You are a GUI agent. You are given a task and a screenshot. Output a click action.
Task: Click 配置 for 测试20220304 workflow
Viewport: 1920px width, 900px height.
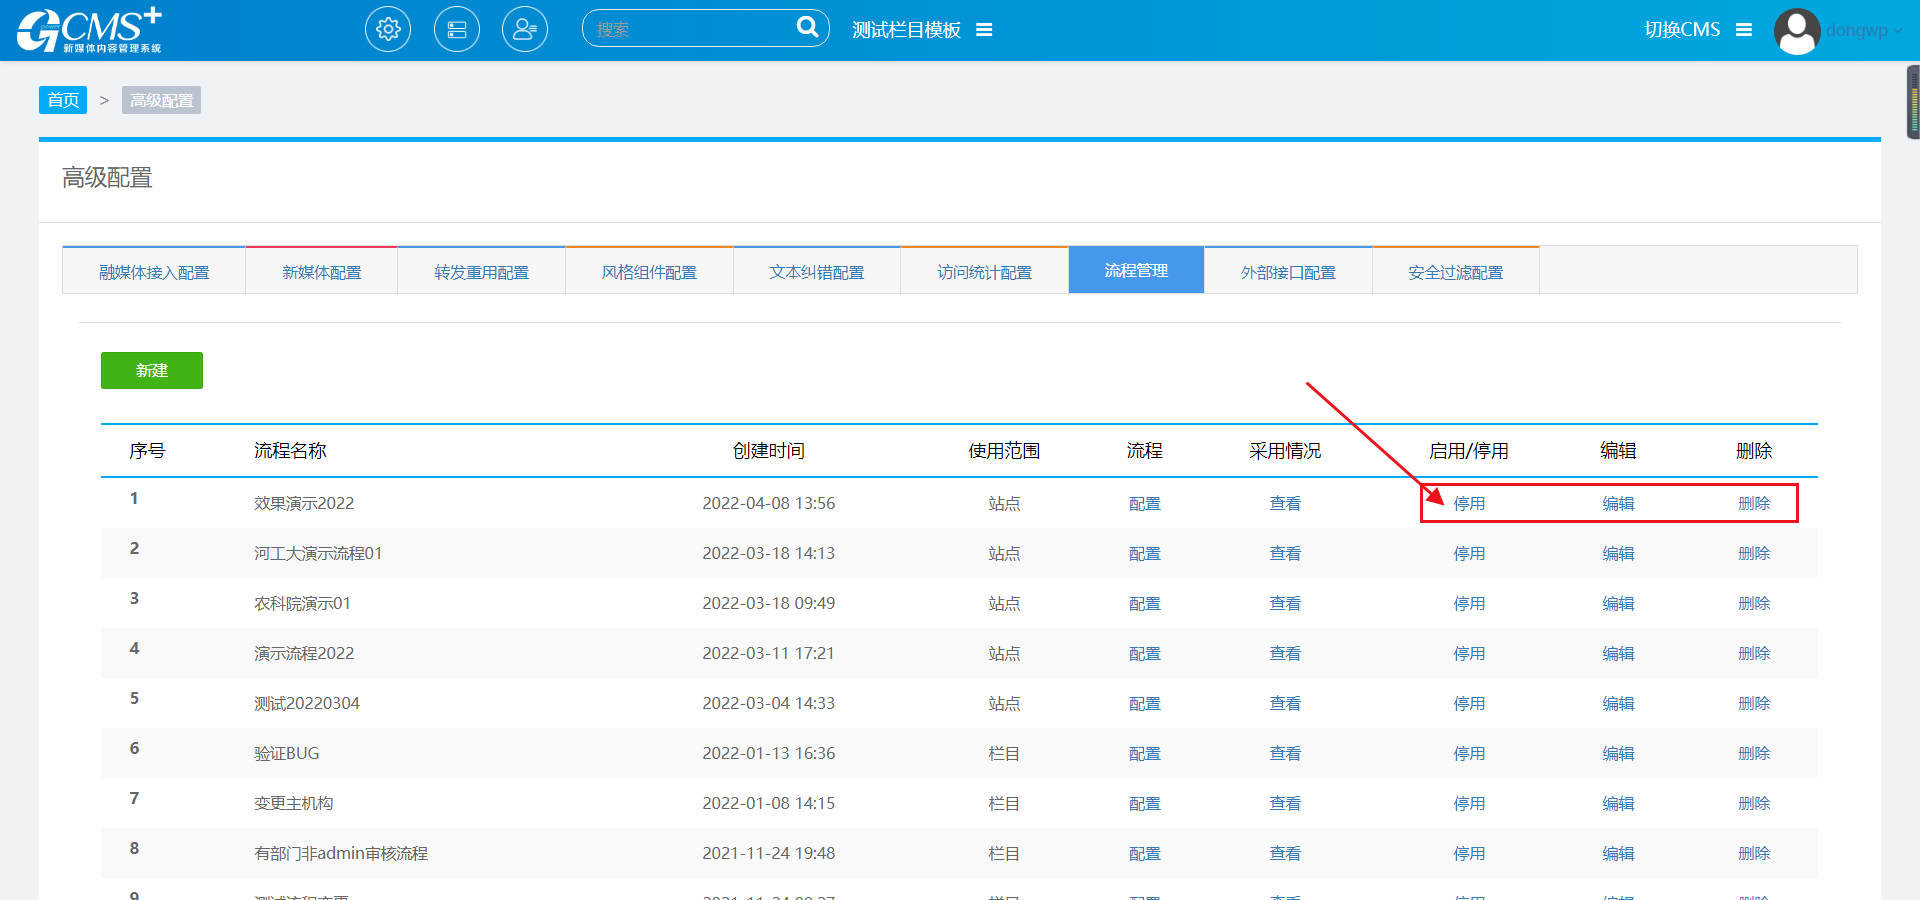[x=1144, y=703]
